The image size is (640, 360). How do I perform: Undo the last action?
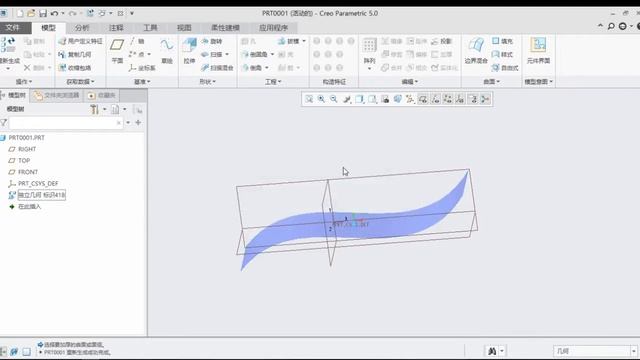[x=54, y=13]
